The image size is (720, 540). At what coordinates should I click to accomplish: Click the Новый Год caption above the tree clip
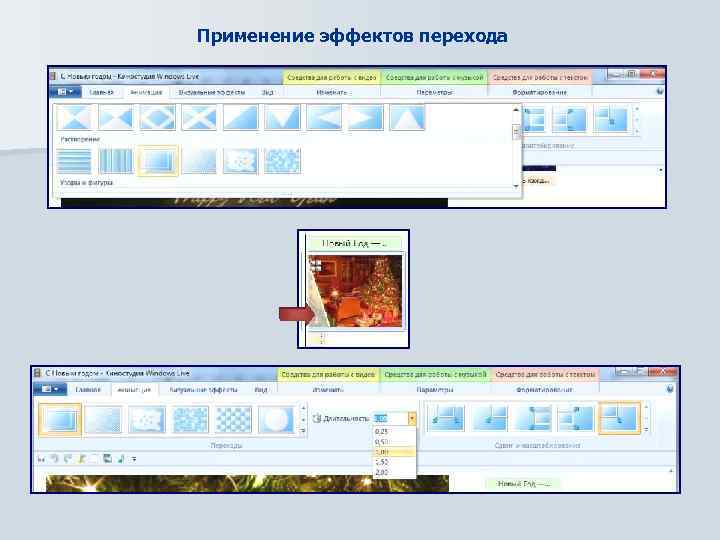354,243
